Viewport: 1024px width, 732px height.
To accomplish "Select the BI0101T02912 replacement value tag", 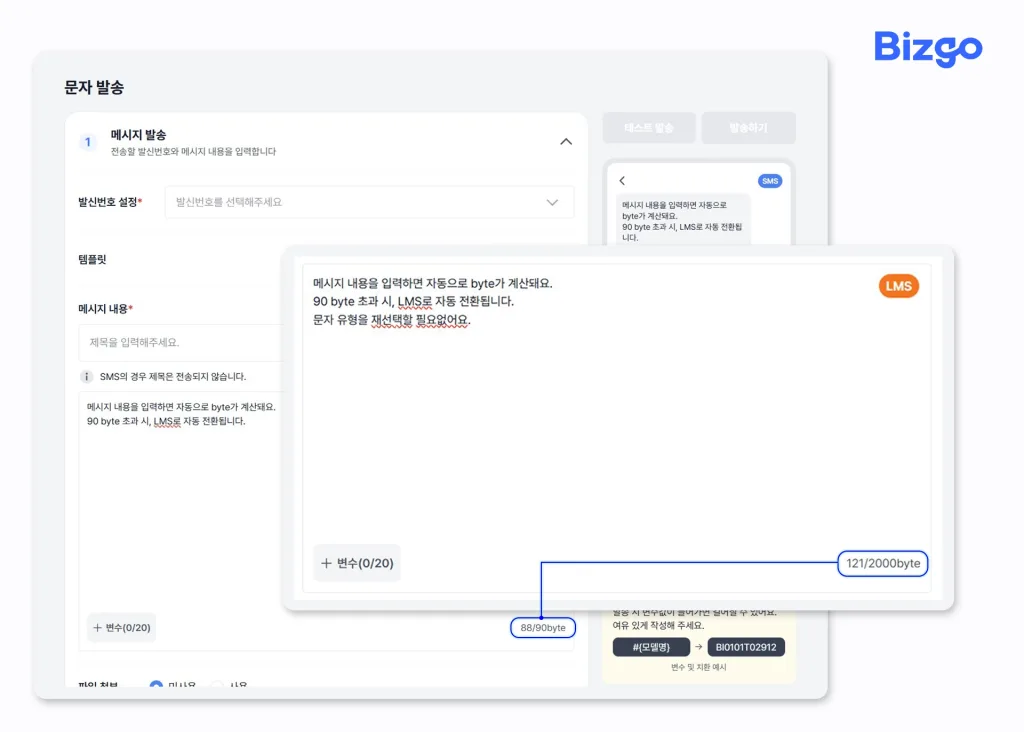I will pyautogui.click(x=744, y=647).
